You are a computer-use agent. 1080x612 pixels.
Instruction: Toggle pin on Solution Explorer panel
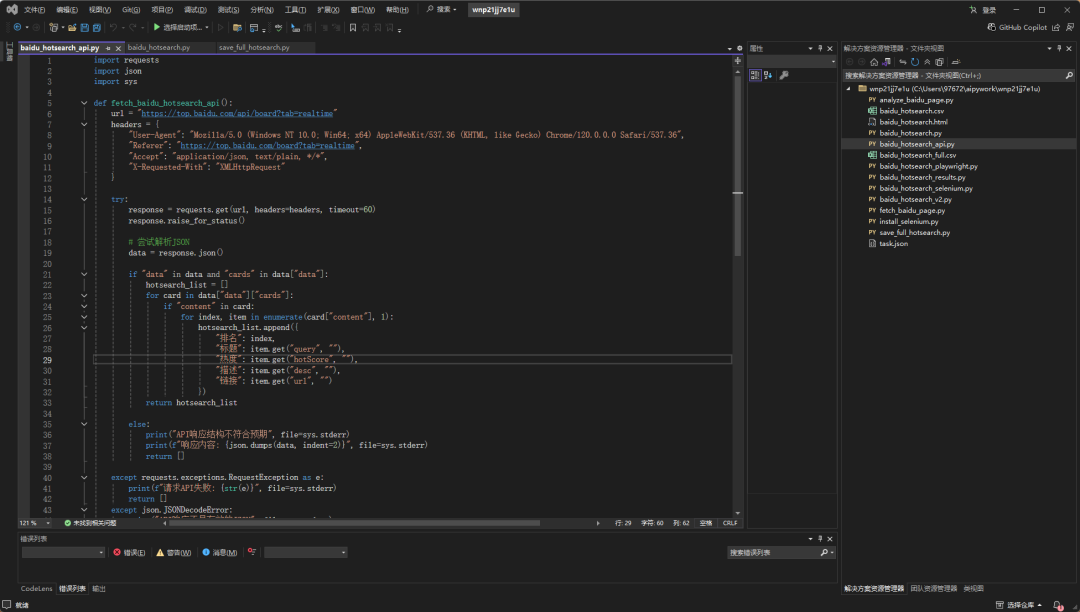[1059, 48]
